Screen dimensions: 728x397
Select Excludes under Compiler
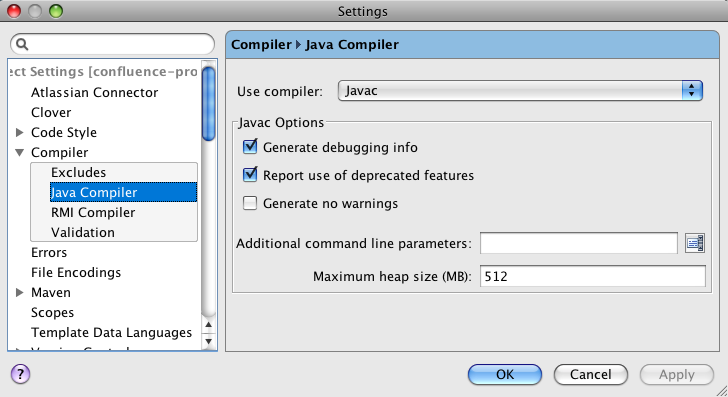tap(78, 172)
